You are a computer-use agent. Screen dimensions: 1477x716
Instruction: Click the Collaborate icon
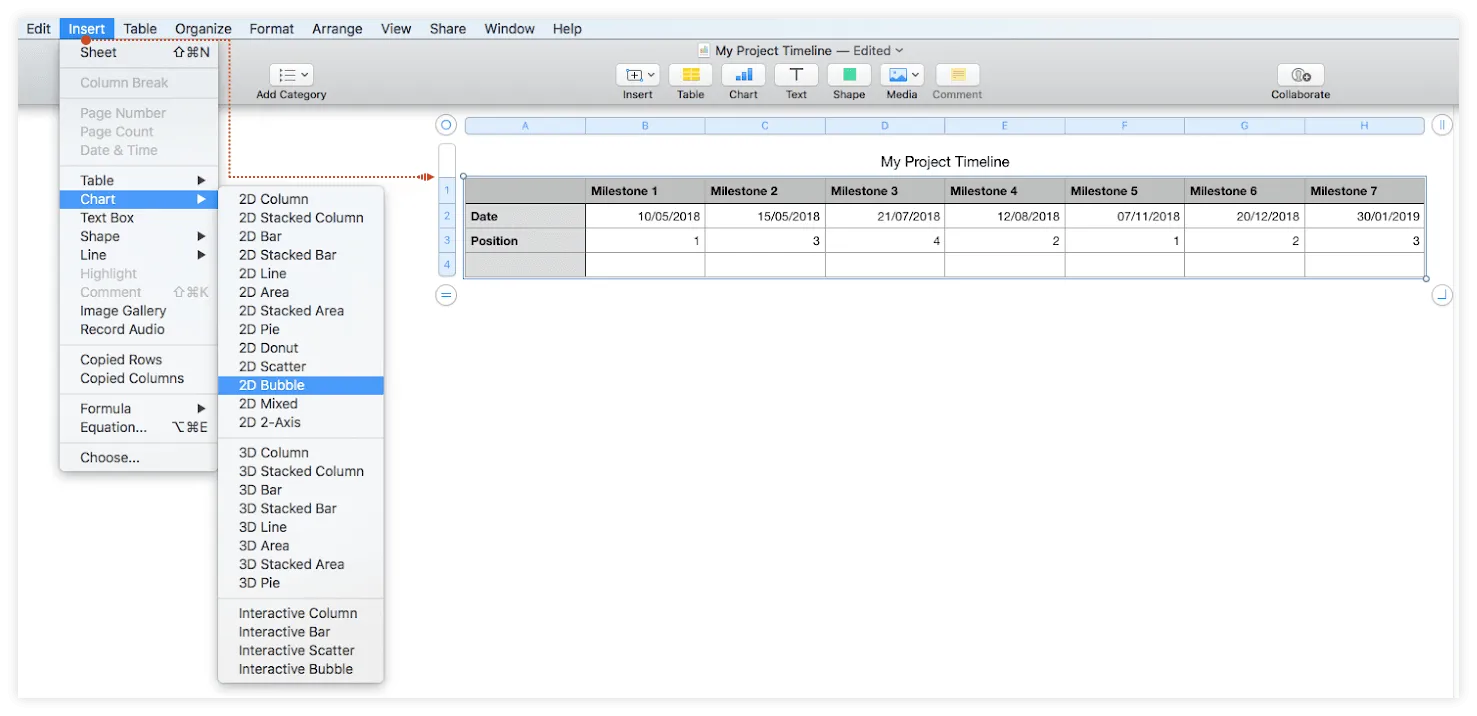click(1300, 75)
